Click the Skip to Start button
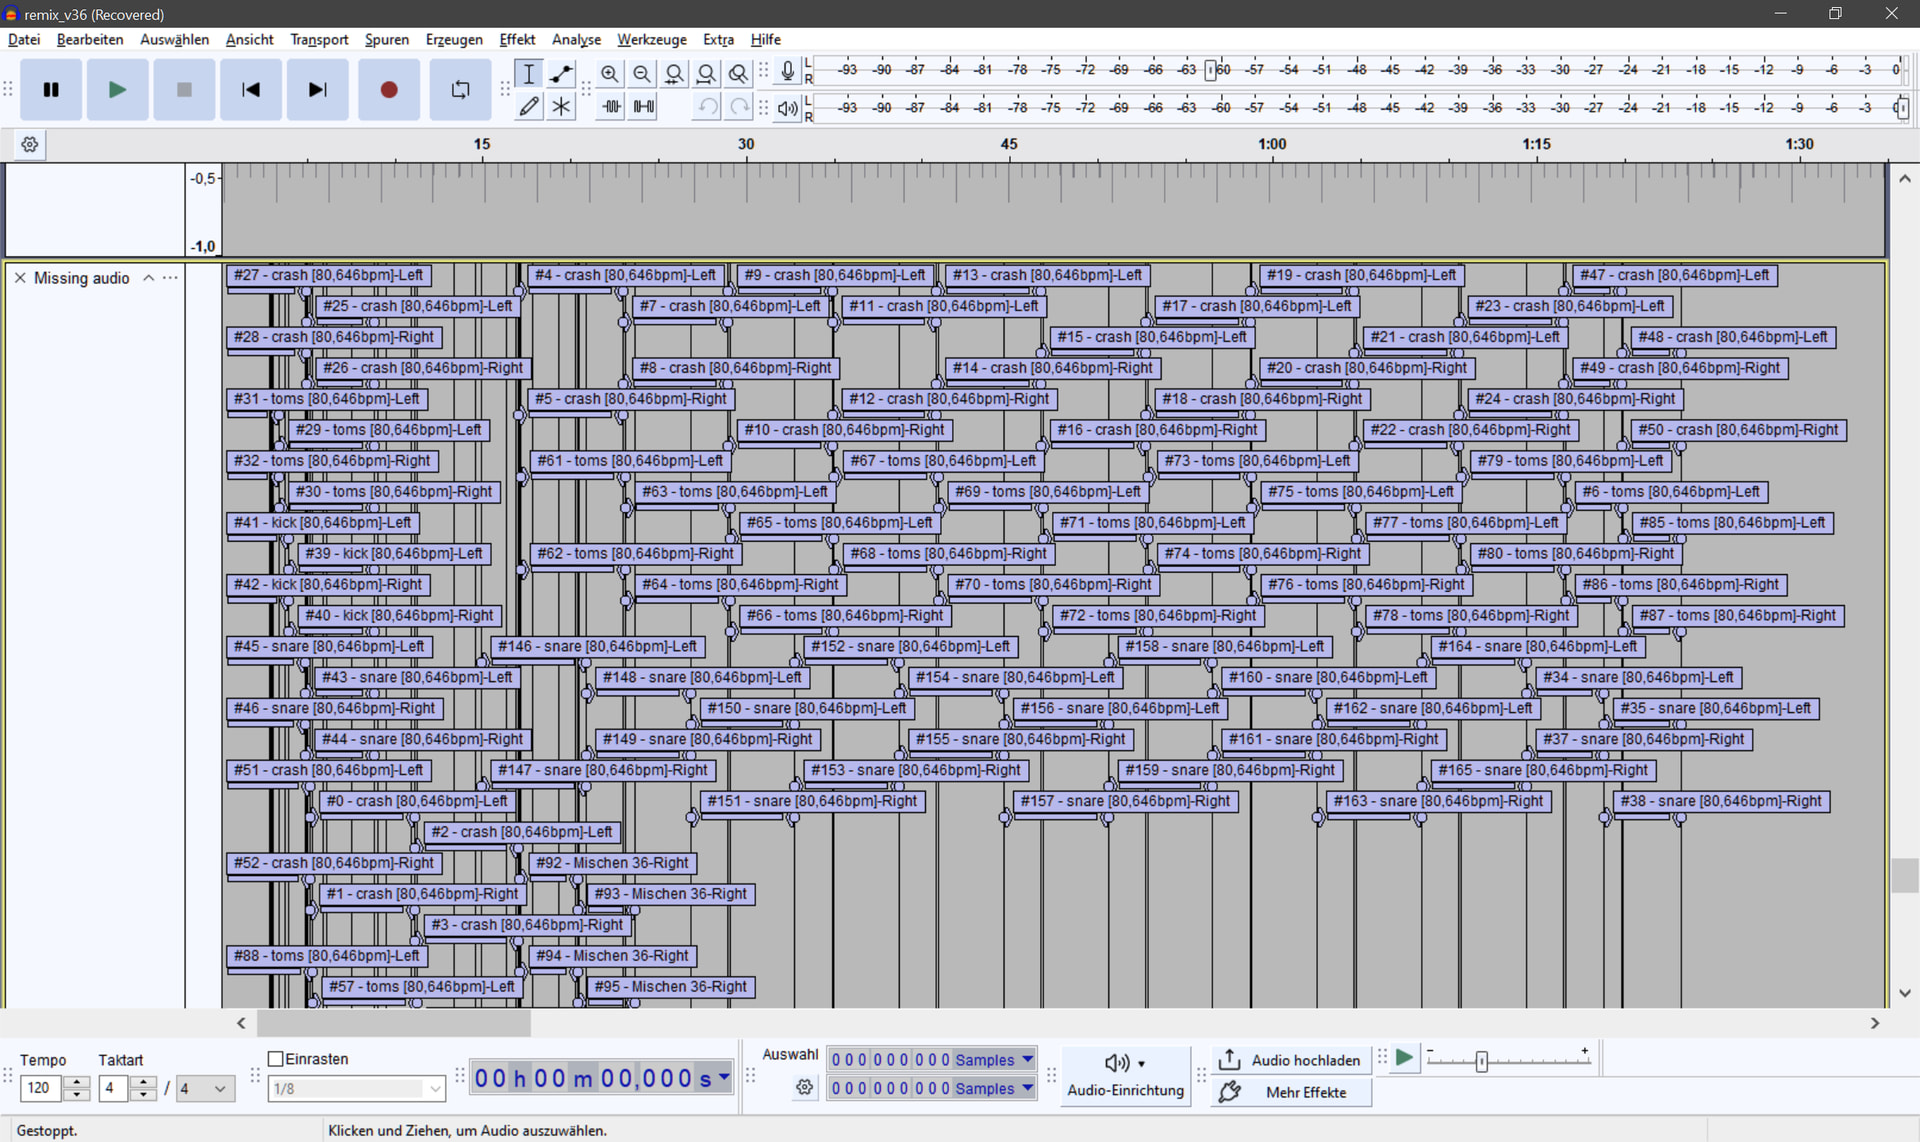1920x1142 pixels. (x=251, y=90)
